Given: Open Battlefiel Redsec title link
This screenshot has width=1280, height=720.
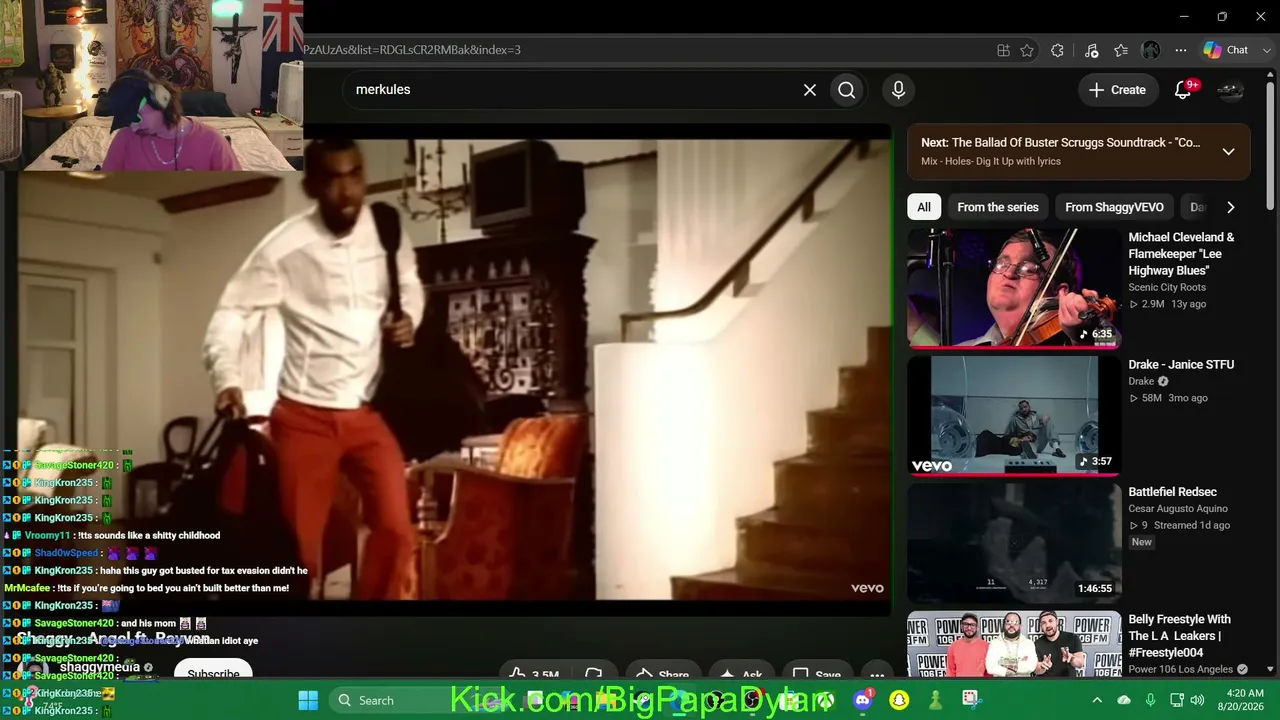Looking at the screenshot, I should coord(1172,492).
